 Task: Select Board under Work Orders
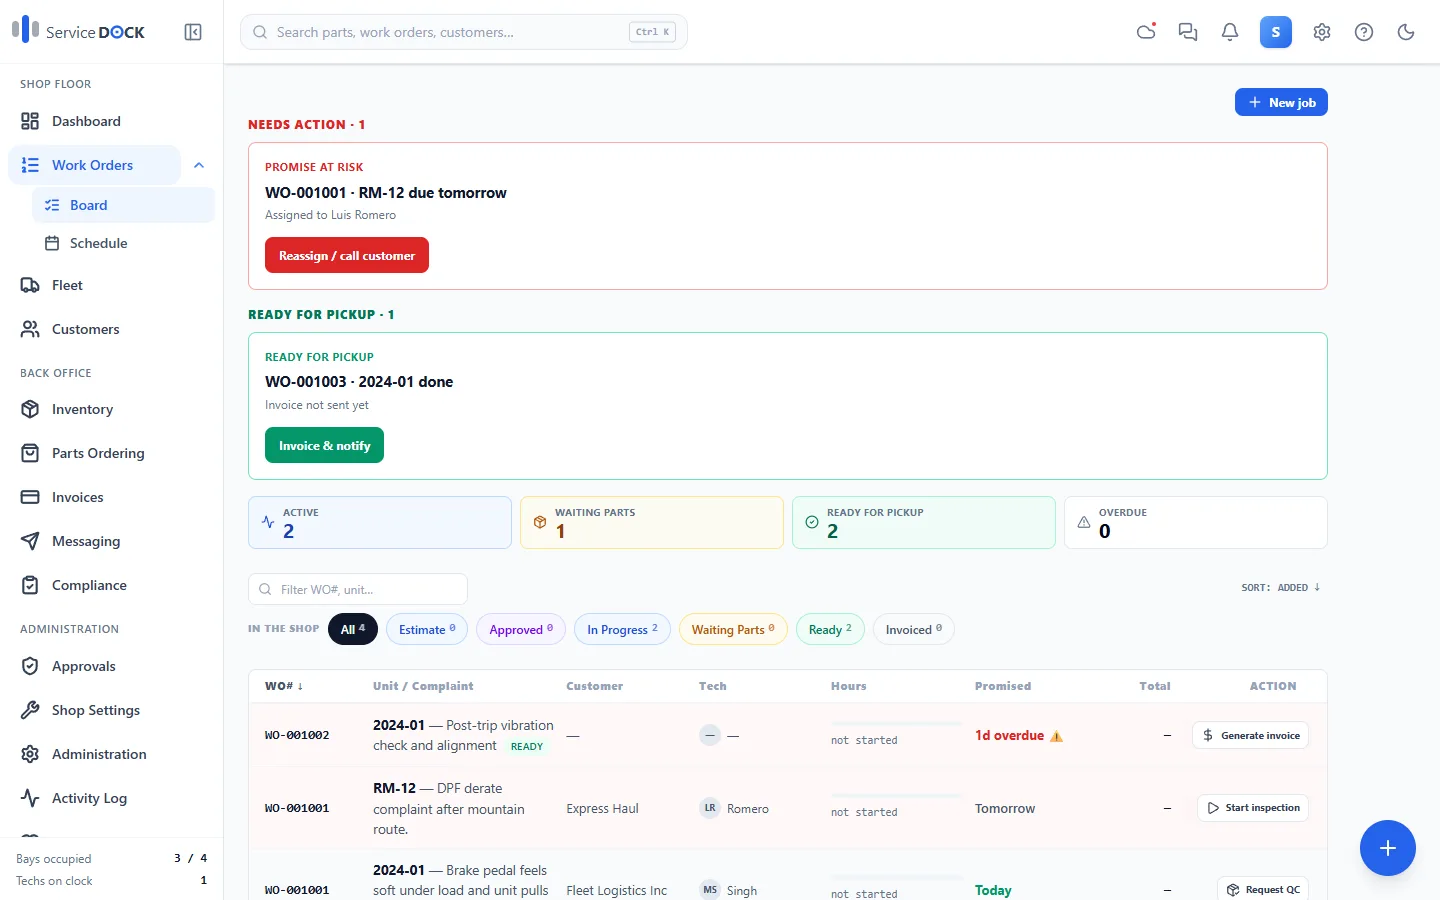click(123, 205)
